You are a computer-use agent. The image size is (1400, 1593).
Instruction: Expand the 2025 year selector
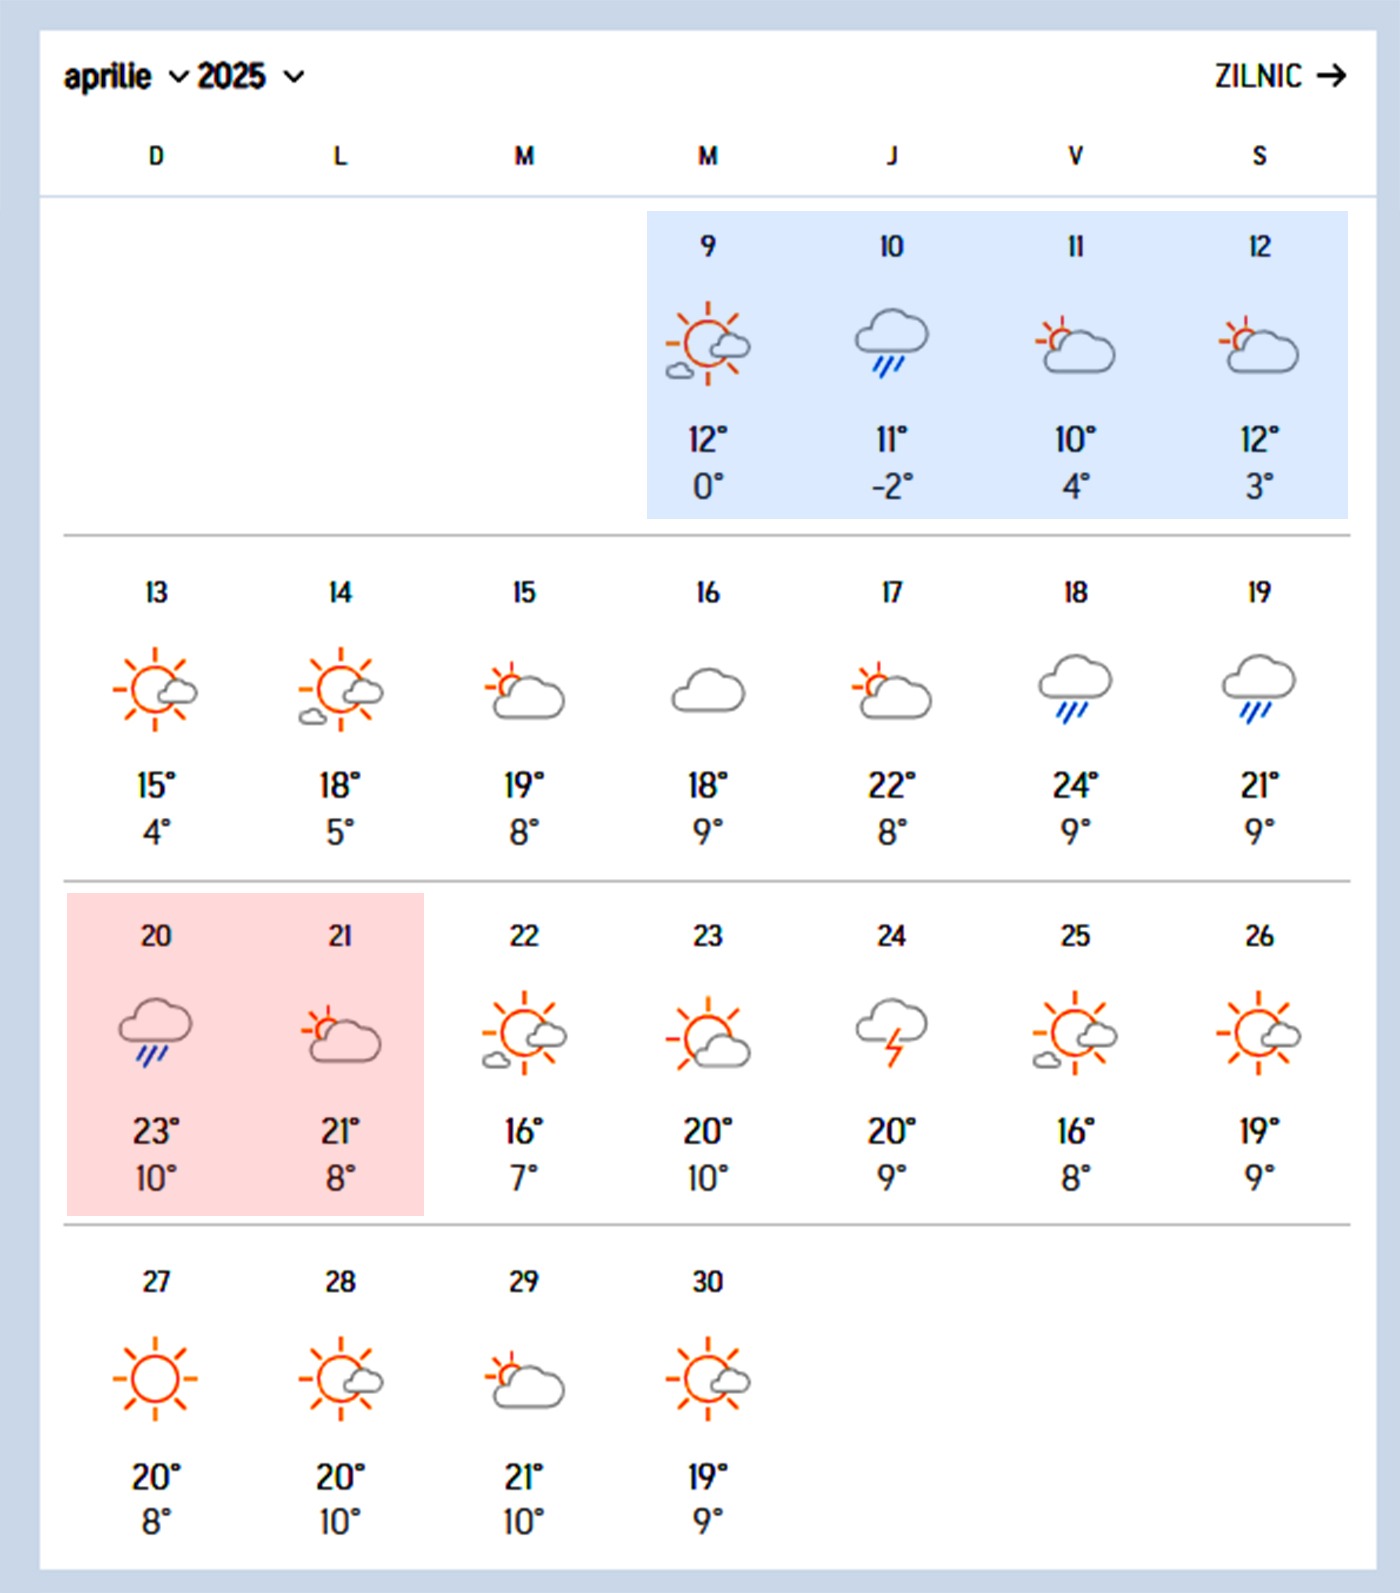pos(250,77)
